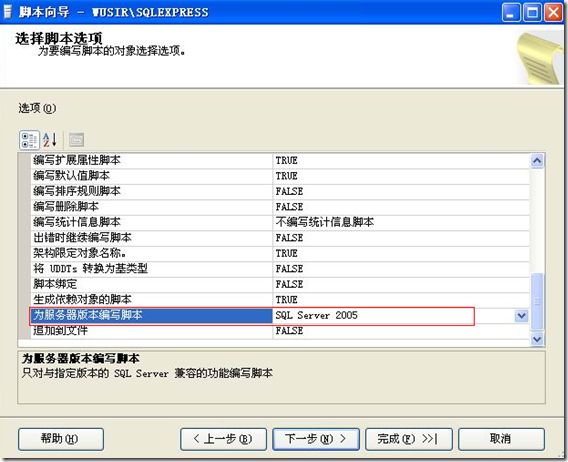The height and width of the screenshot is (462, 568).
Task: Open dropdown for SQL Server 2005 value
Action: pos(521,316)
